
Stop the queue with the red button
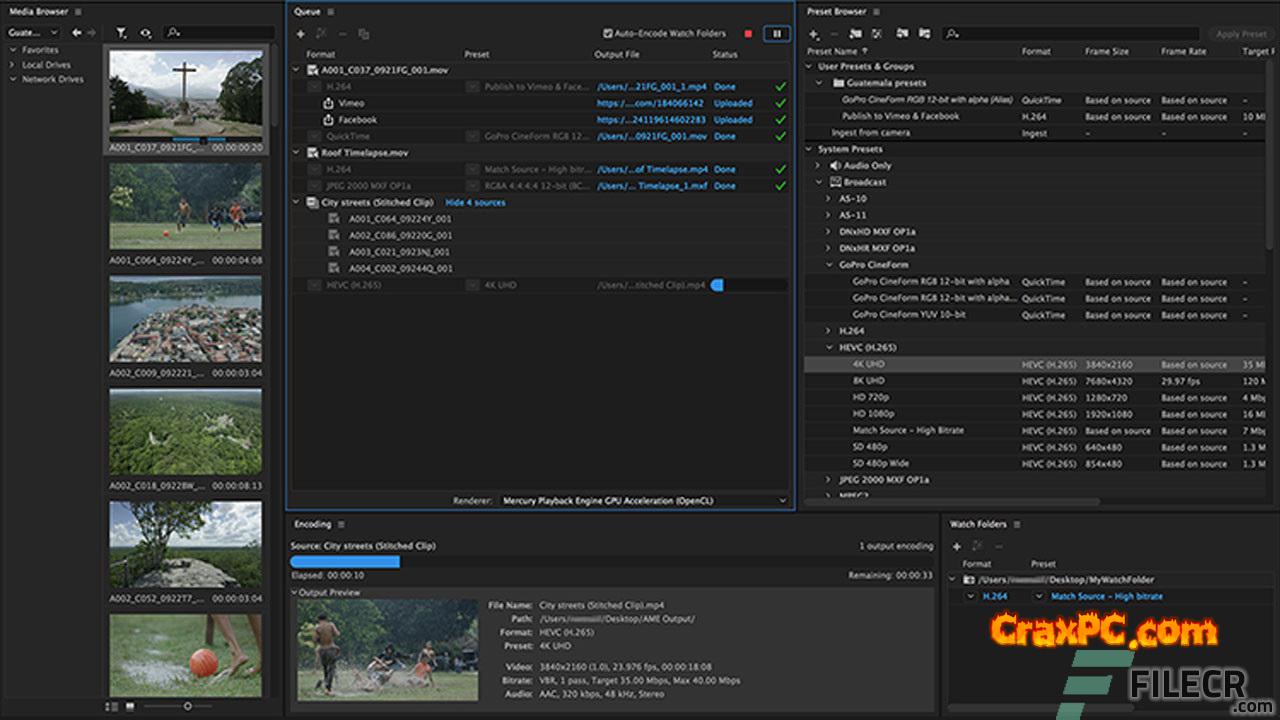[x=748, y=34]
